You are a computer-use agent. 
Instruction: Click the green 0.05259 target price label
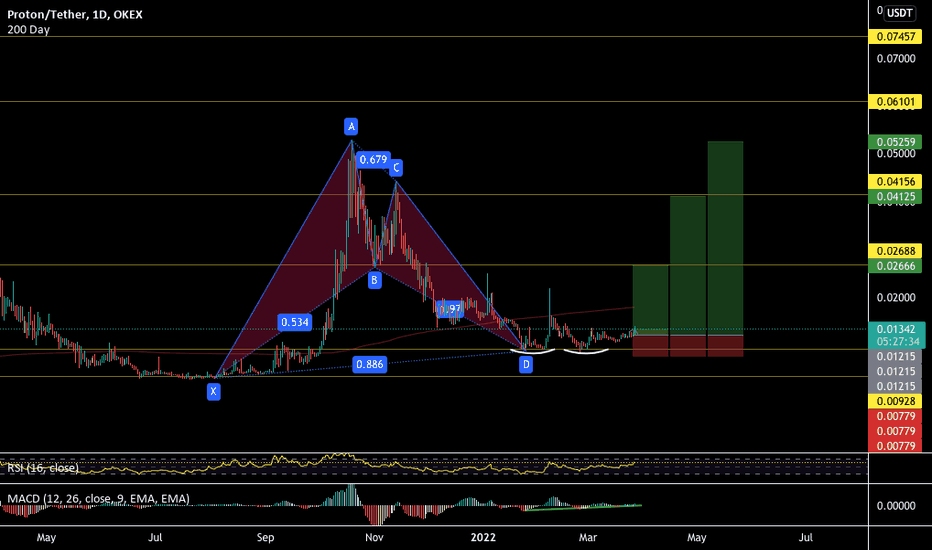(x=896, y=142)
